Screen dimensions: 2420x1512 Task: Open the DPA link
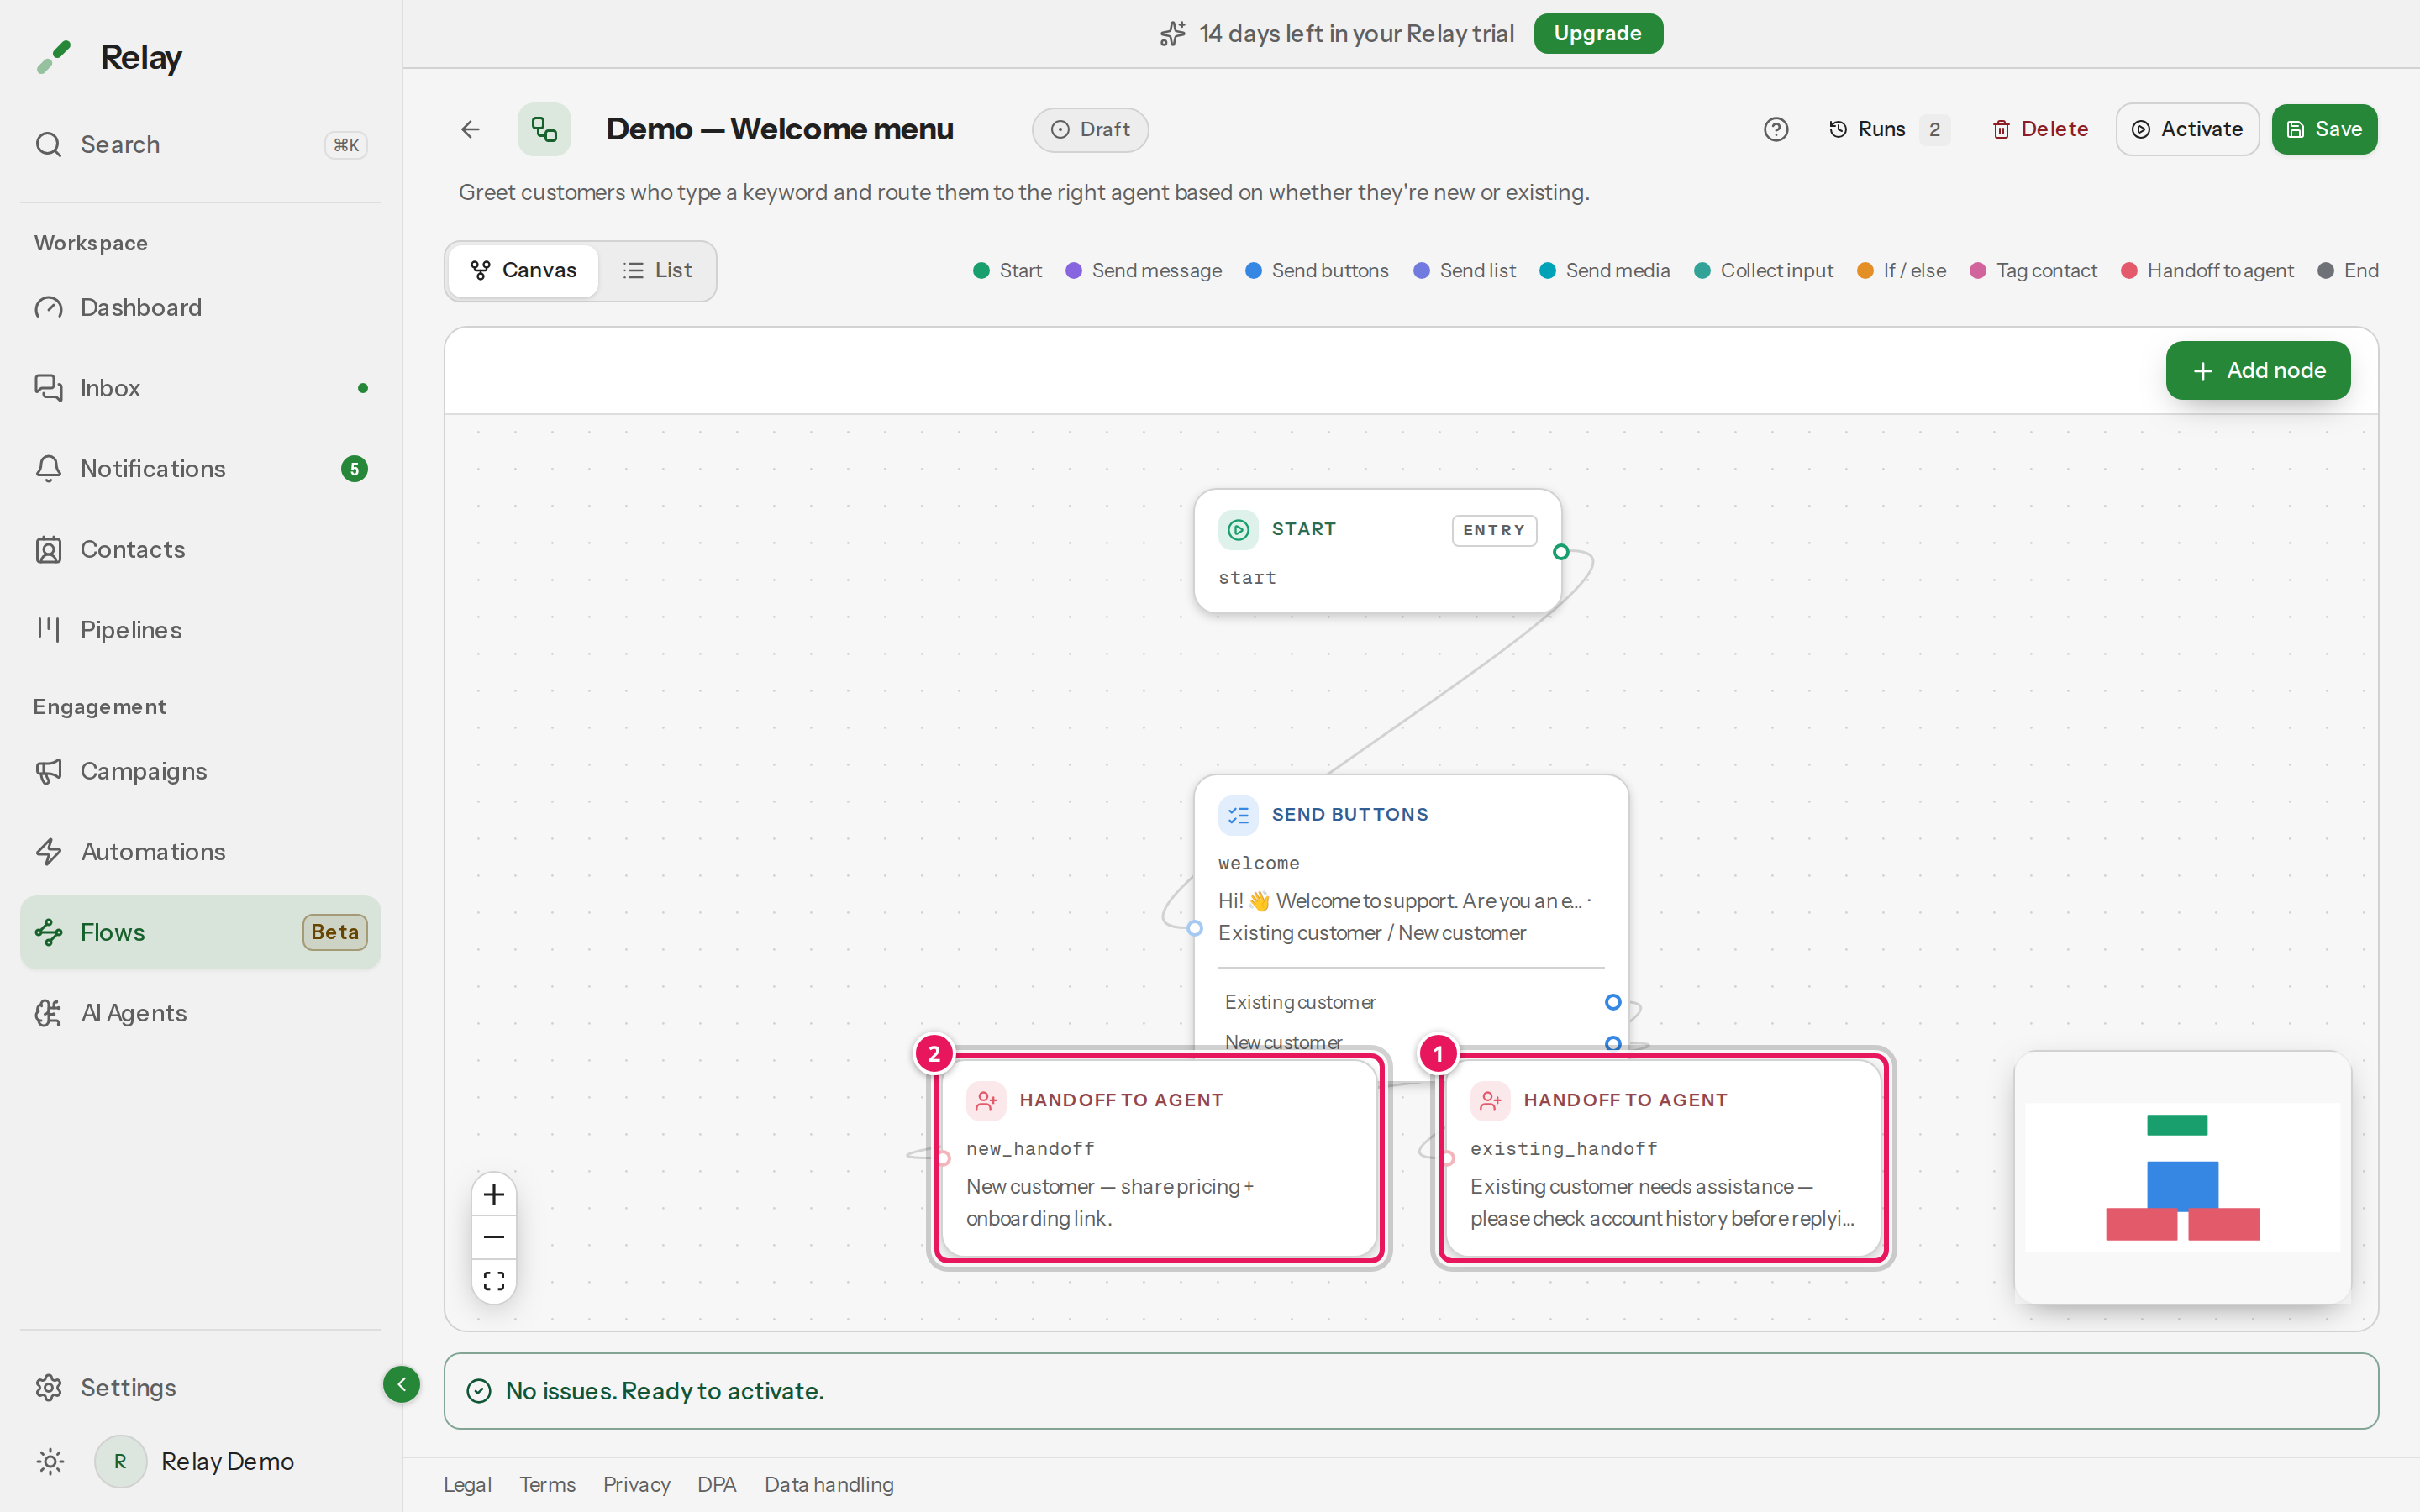(x=717, y=1485)
